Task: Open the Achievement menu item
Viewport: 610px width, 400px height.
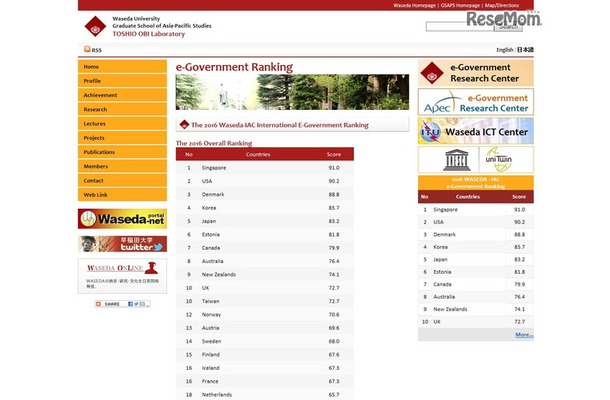Action: [122, 95]
